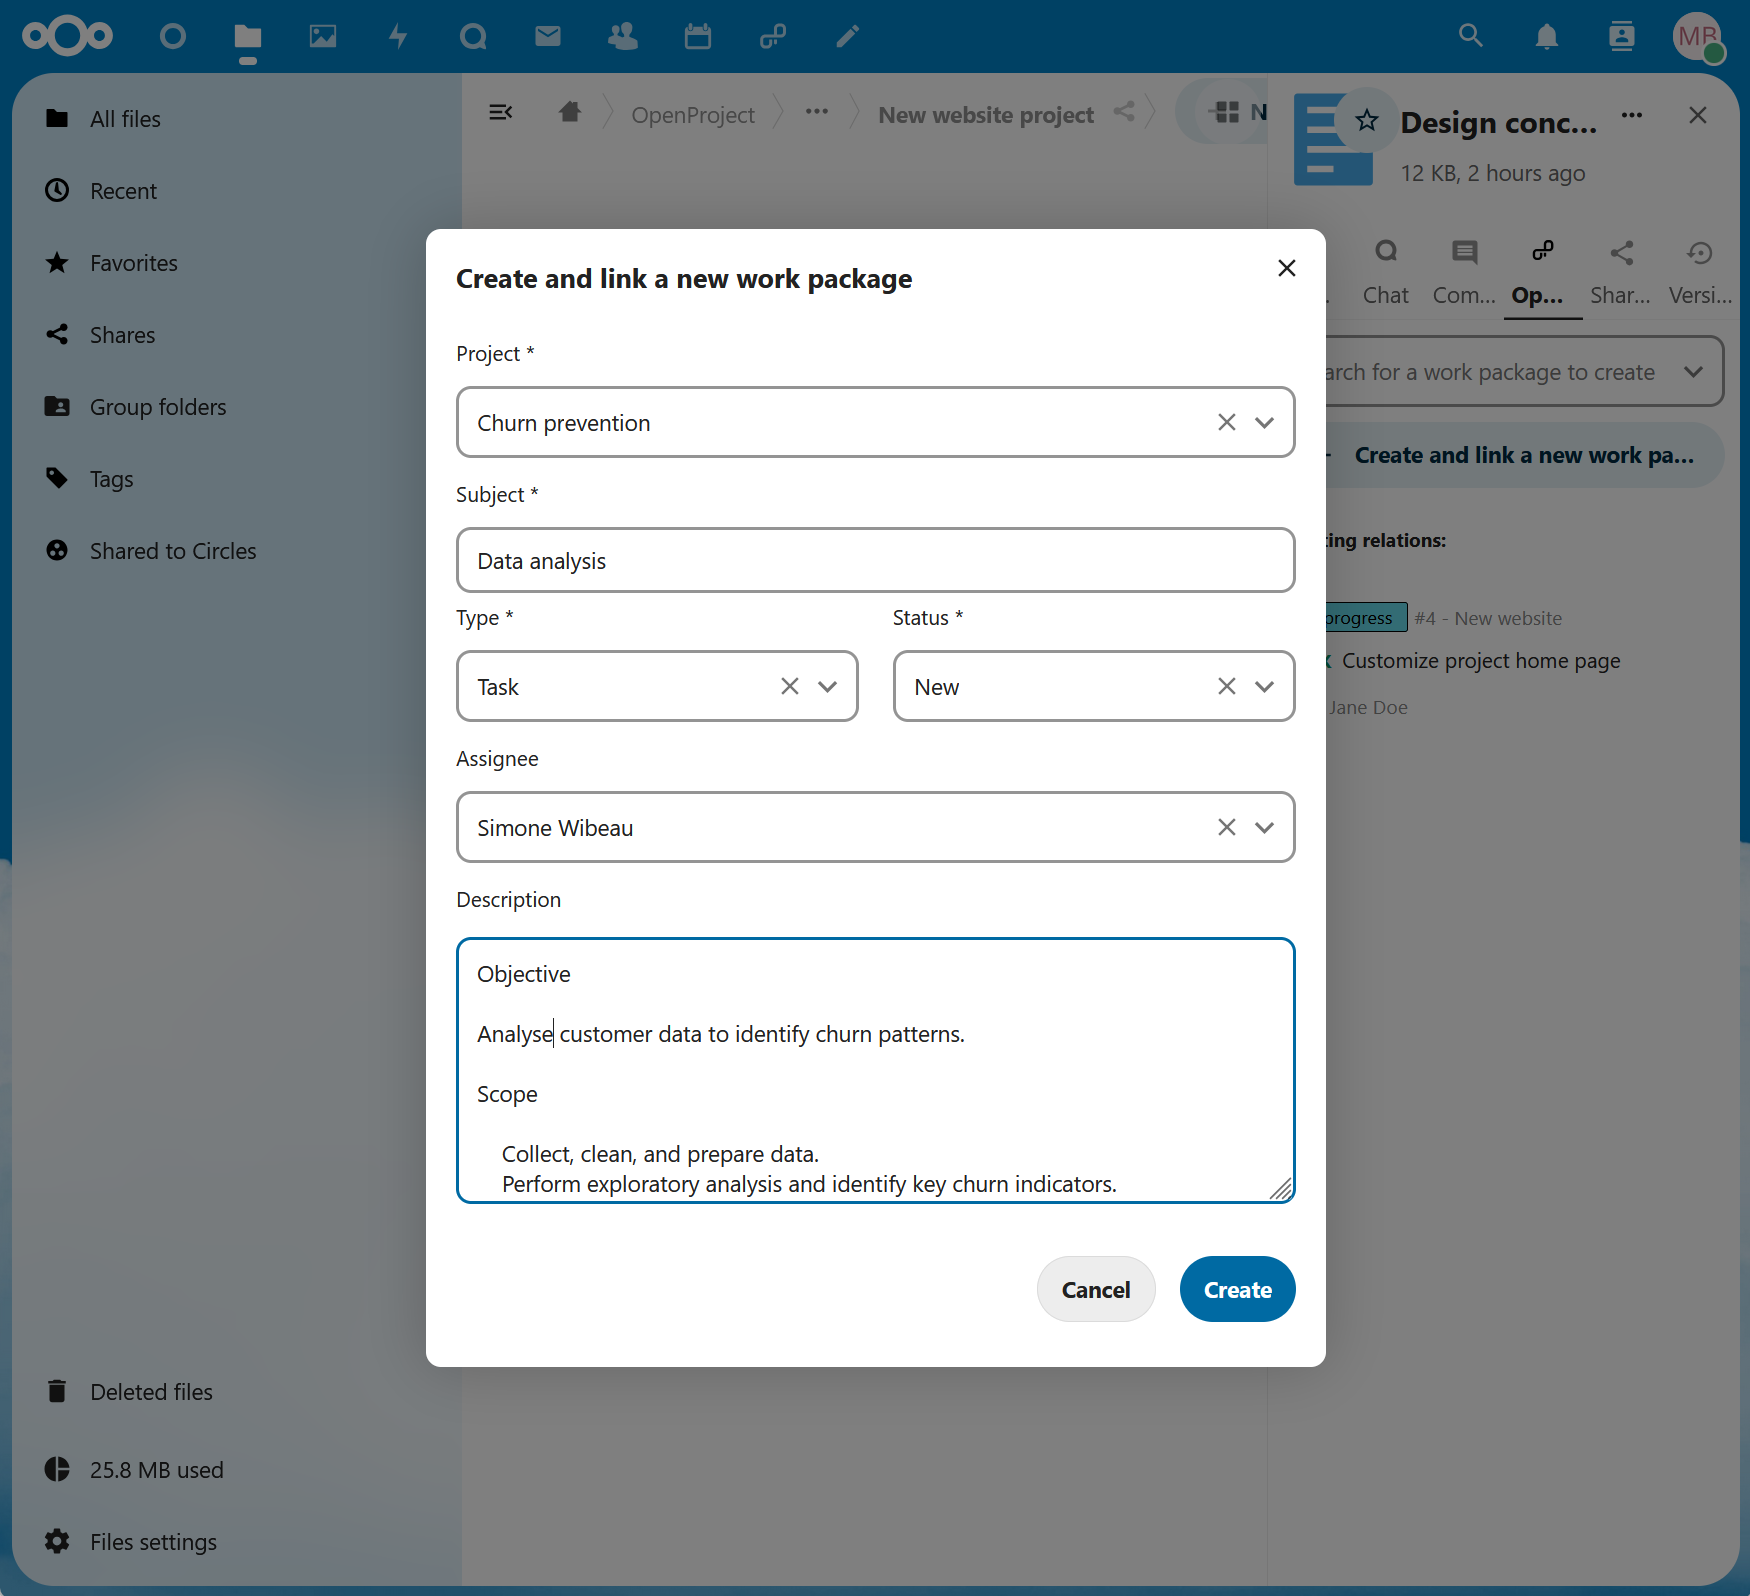Open the OpenProject link icon in top bar

[772, 37]
